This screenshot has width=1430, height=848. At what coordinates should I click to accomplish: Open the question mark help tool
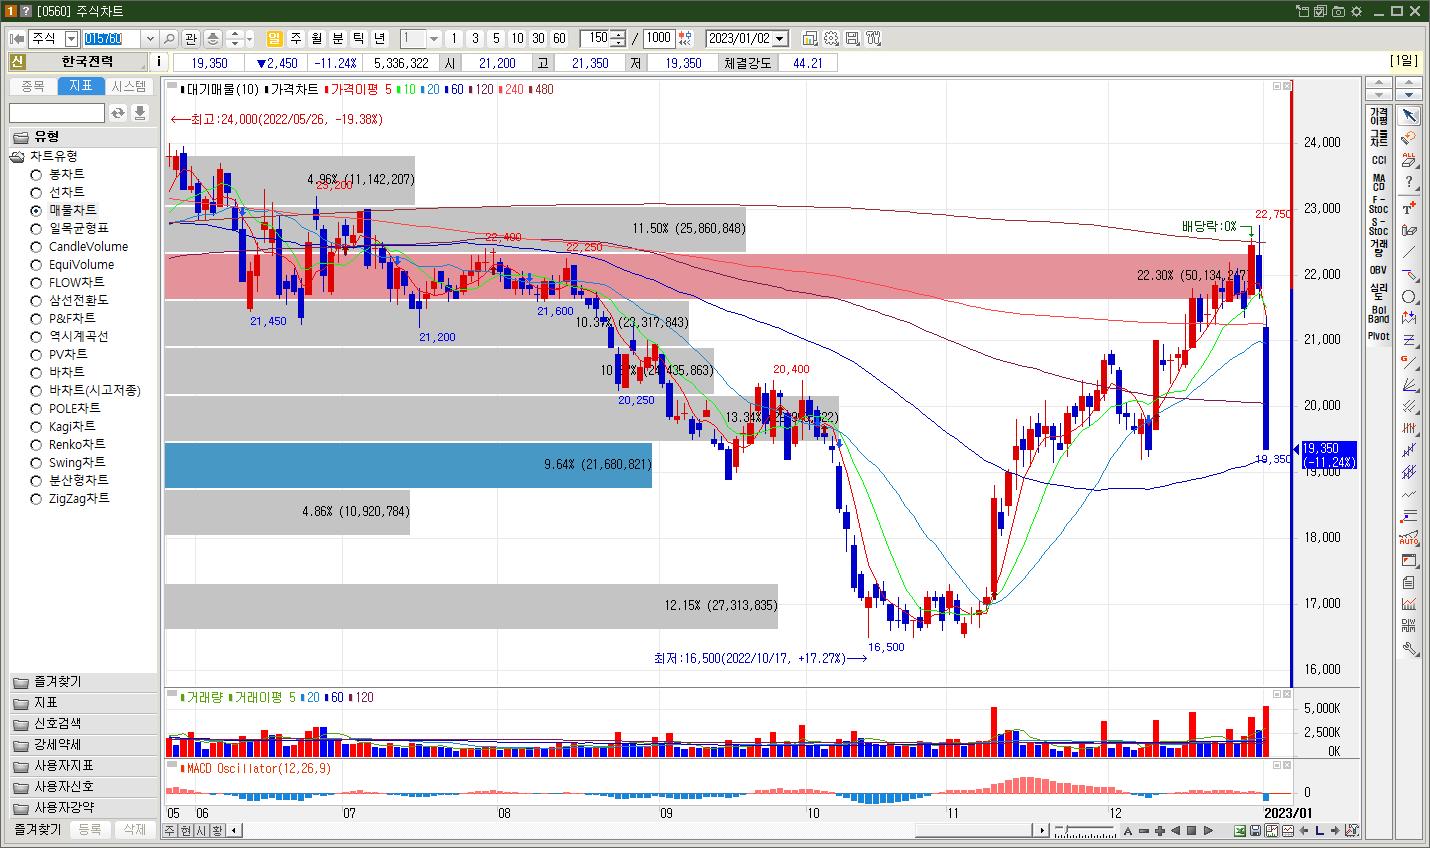coord(1409,182)
